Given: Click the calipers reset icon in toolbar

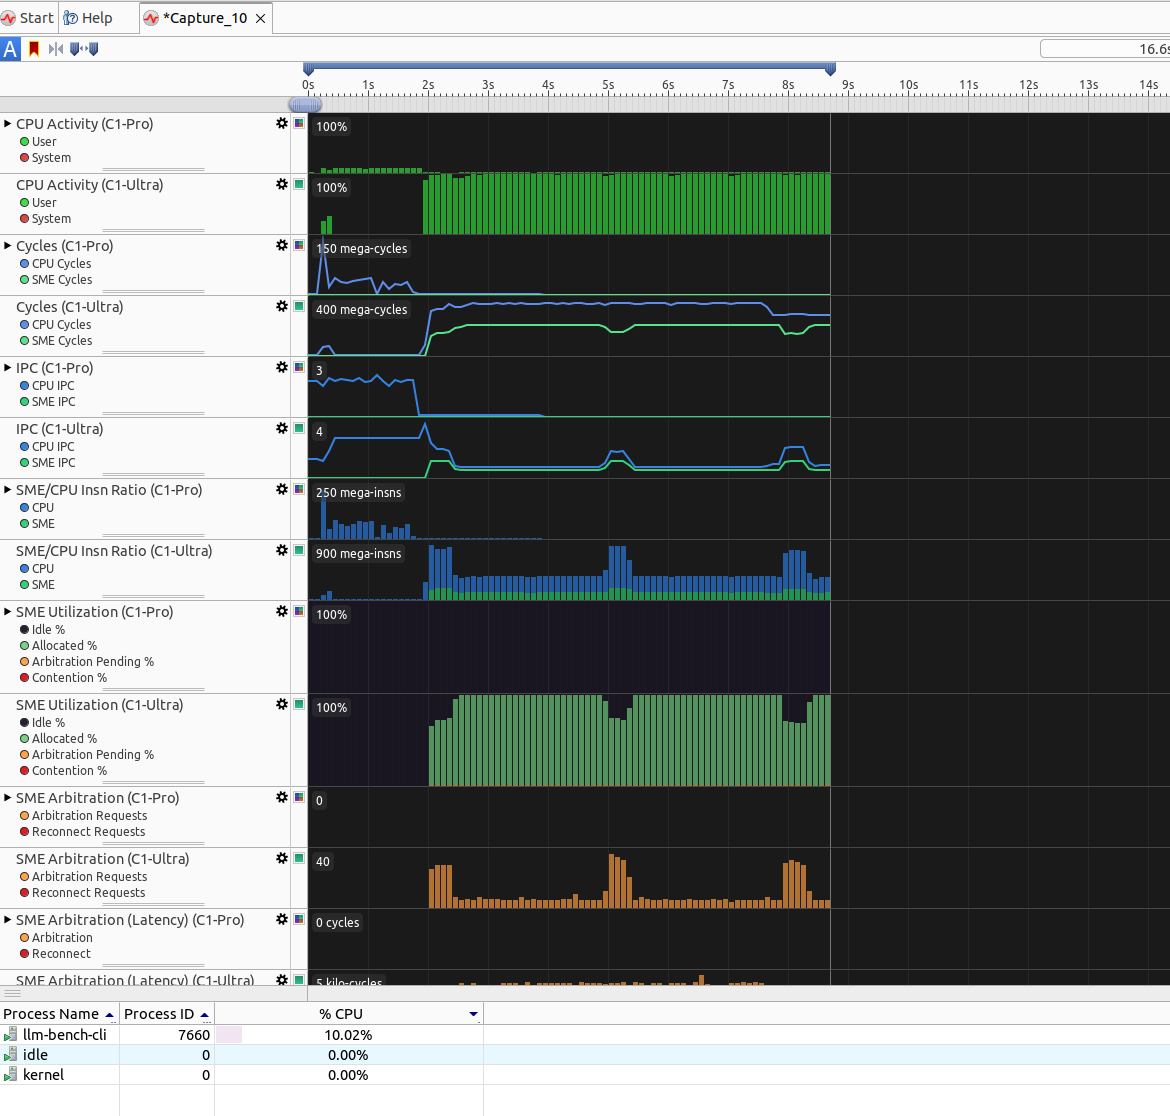Looking at the screenshot, I should coord(84,49).
